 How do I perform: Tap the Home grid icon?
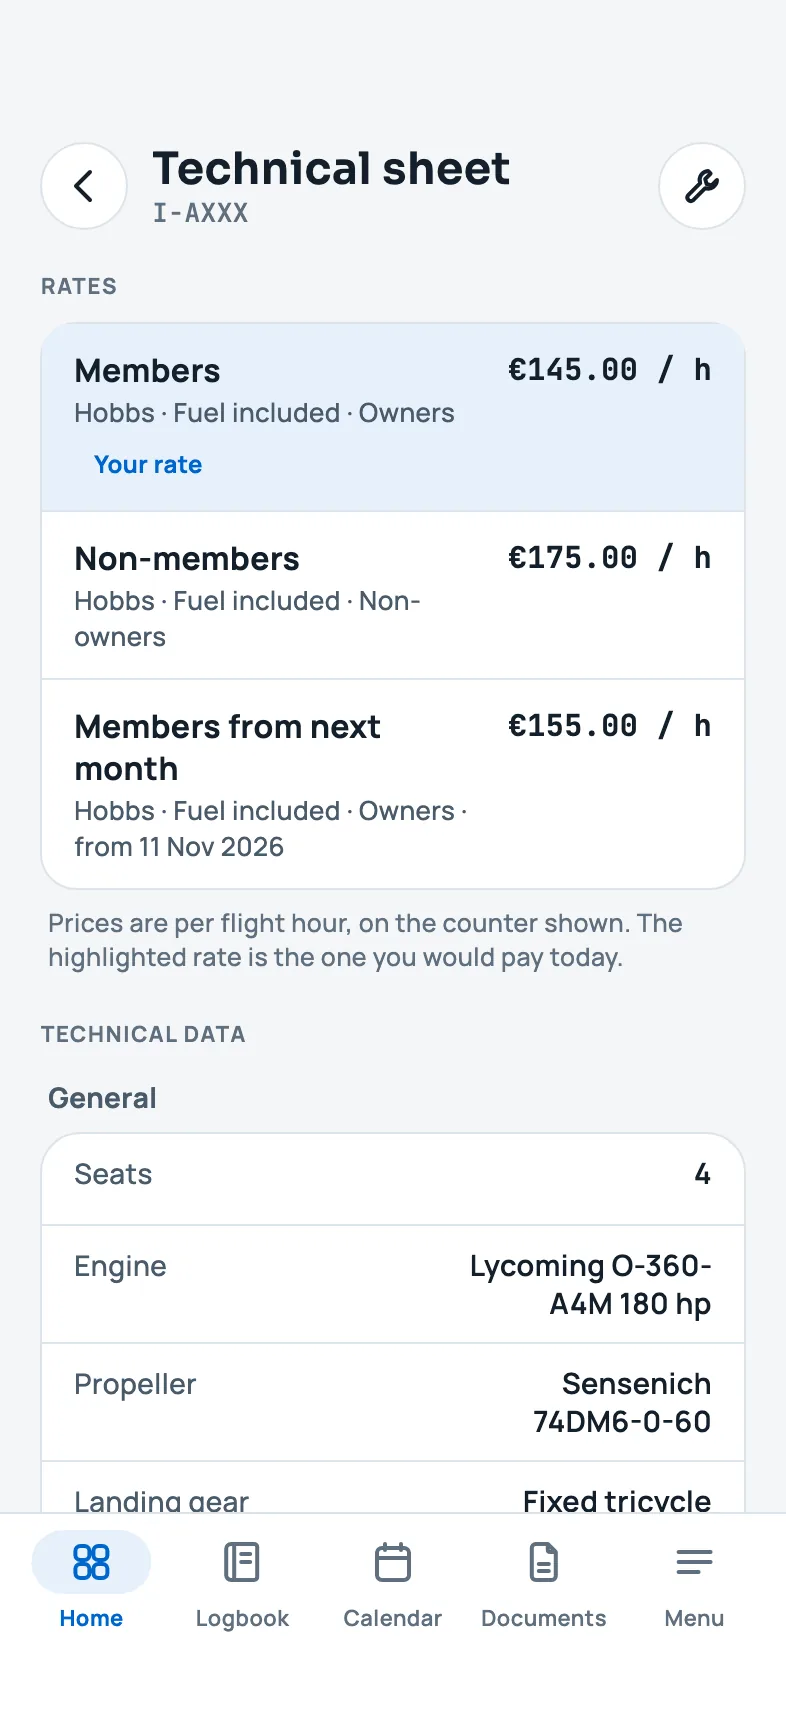click(x=91, y=1562)
